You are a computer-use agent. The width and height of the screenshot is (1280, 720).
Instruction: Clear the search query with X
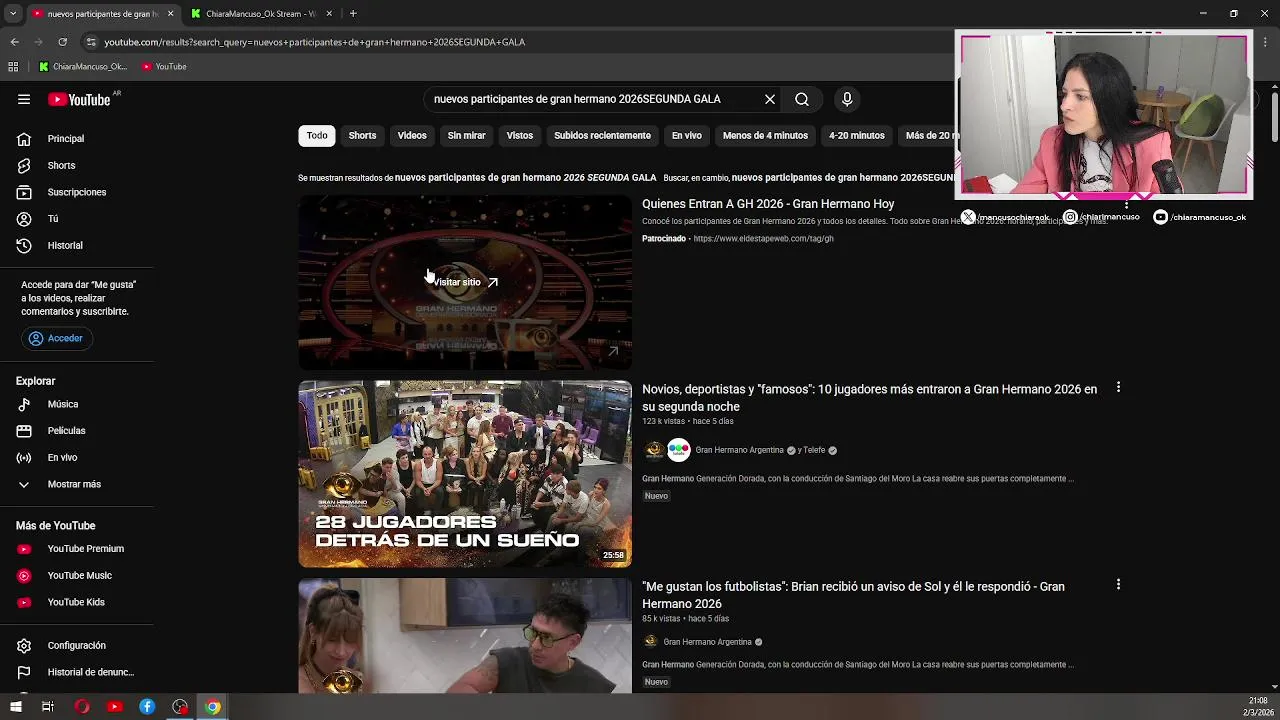tap(770, 99)
